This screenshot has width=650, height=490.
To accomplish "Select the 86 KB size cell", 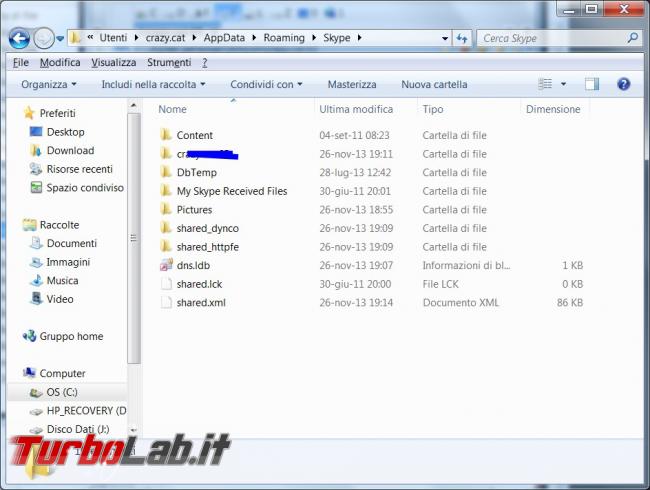I will [570, 303].
